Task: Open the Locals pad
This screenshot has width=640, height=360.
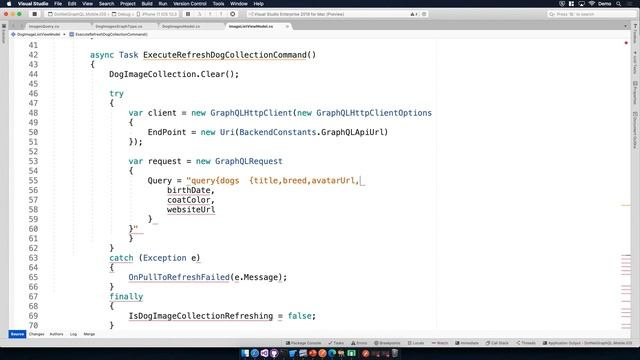Action: coord(416,343)
